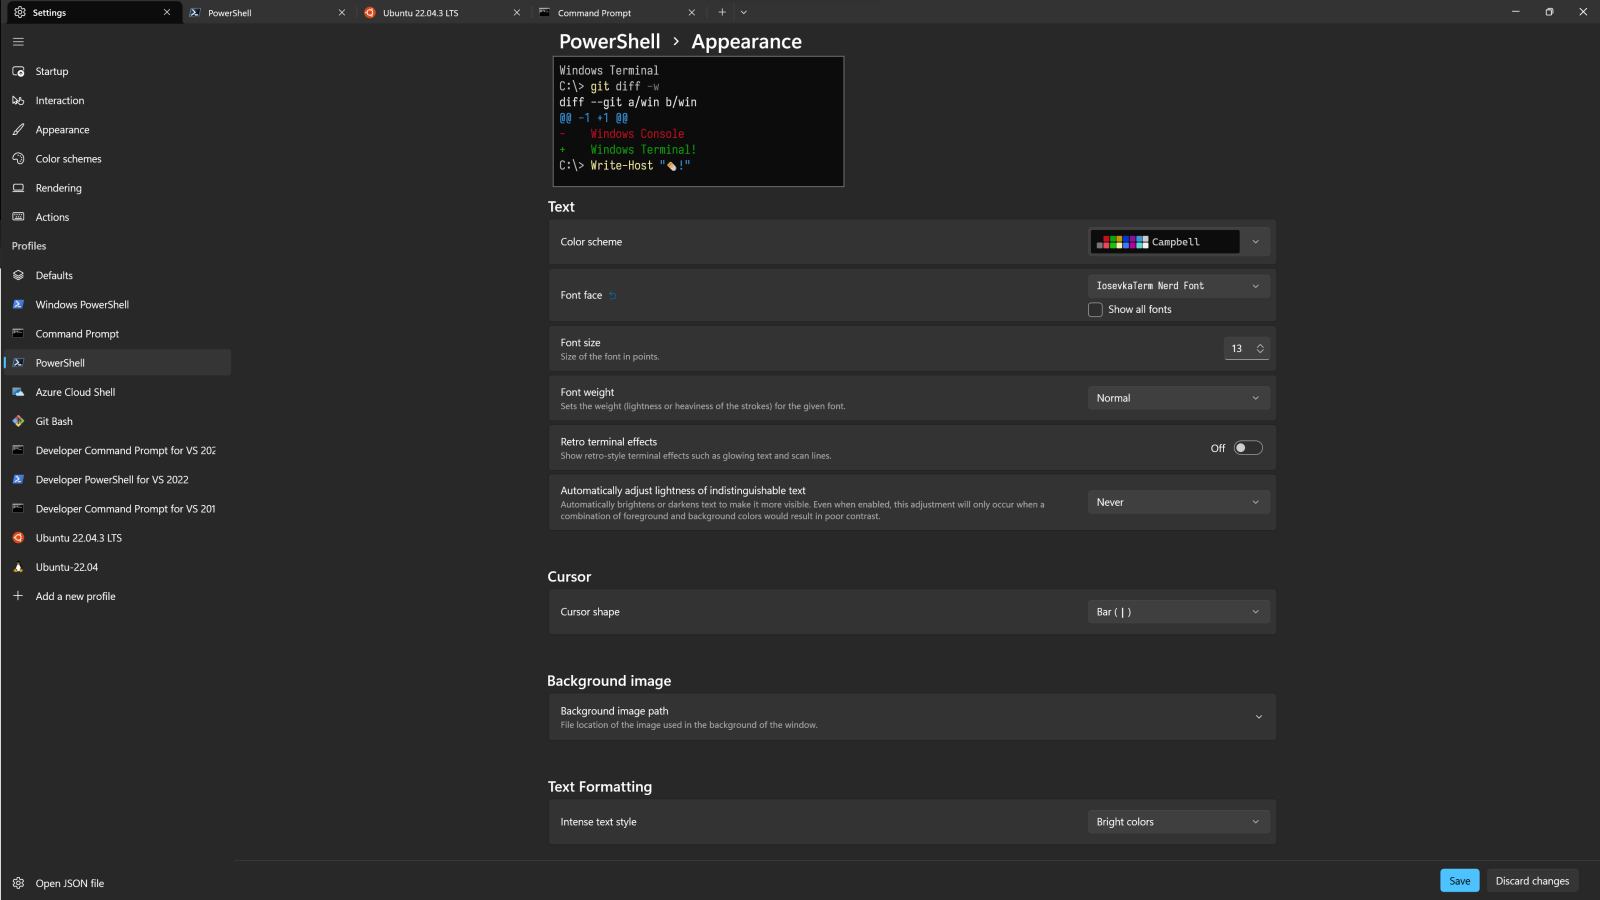Viewport: 1600px width, 900px height.
Task: Open the hamburger navigation menu
Action: pos(18,41)
